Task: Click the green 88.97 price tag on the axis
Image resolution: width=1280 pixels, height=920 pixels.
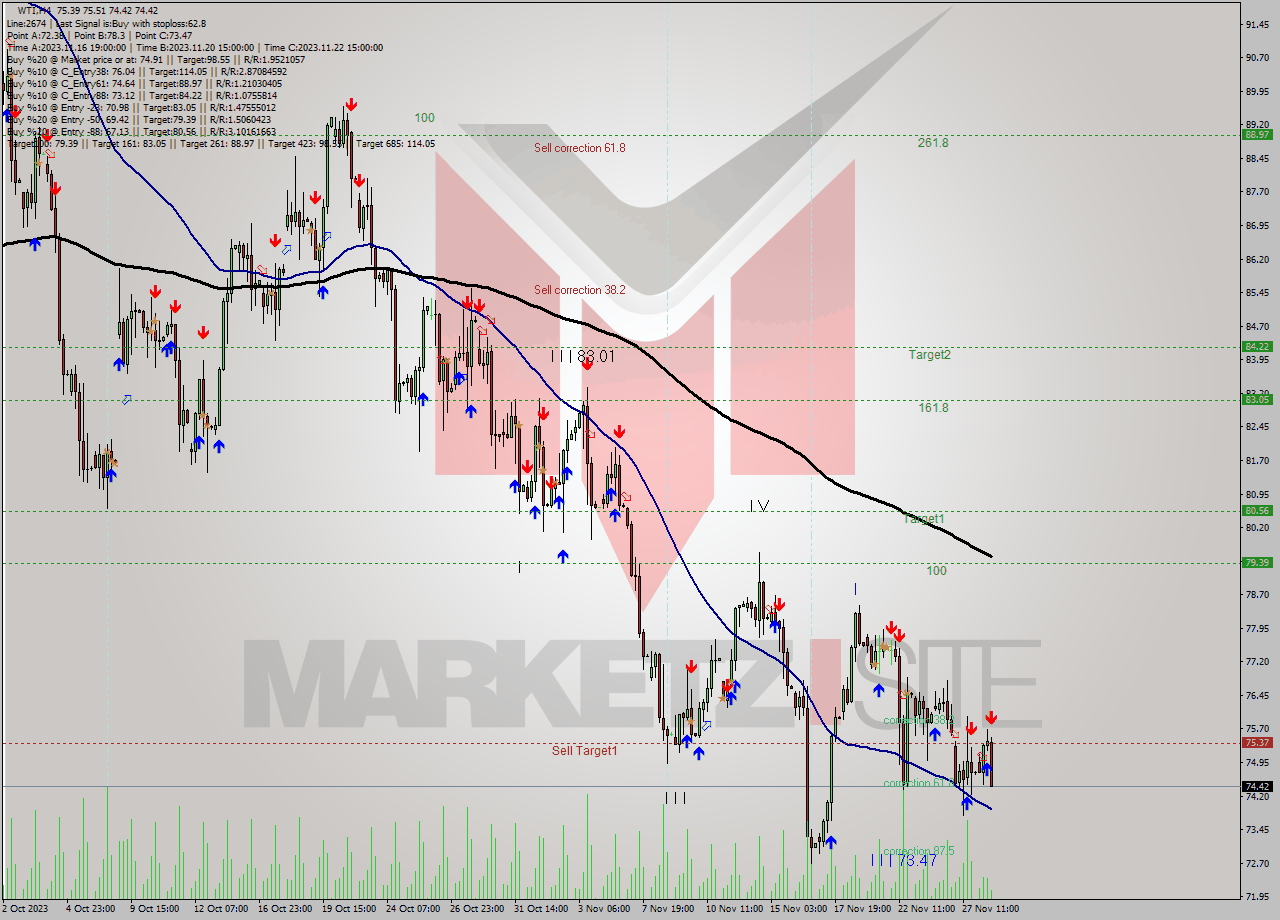Action: point(1257,134)
